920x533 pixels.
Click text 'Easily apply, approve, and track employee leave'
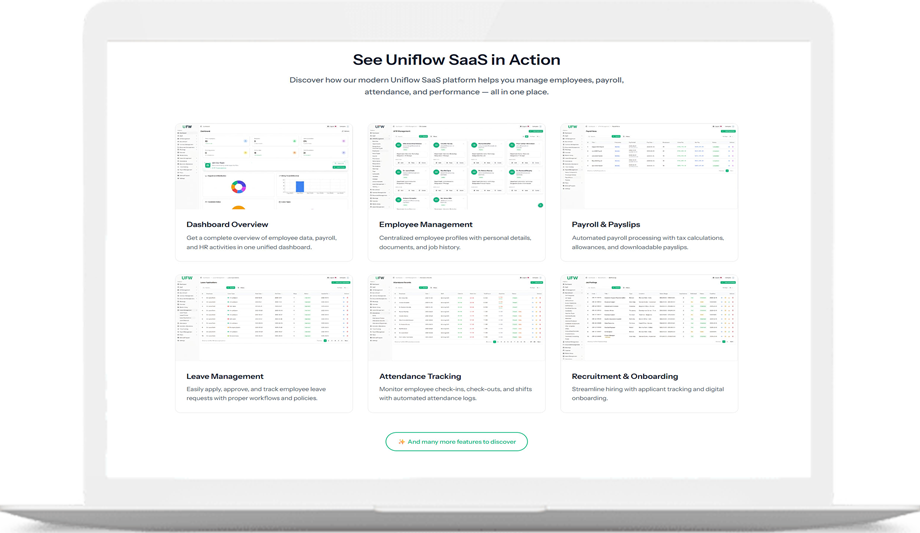256,389
